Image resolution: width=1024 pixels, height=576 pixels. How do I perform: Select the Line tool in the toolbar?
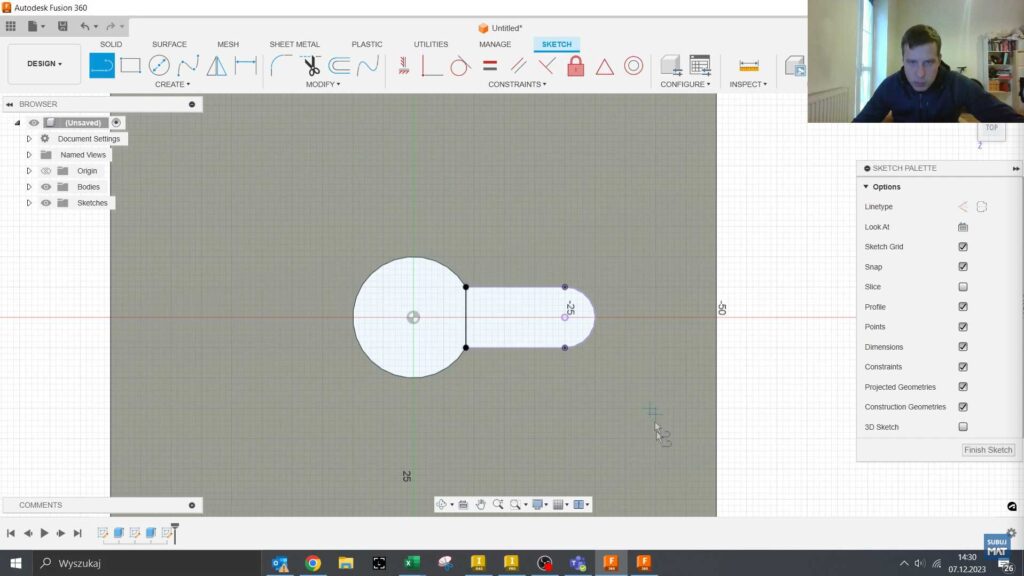pos(103,64)
